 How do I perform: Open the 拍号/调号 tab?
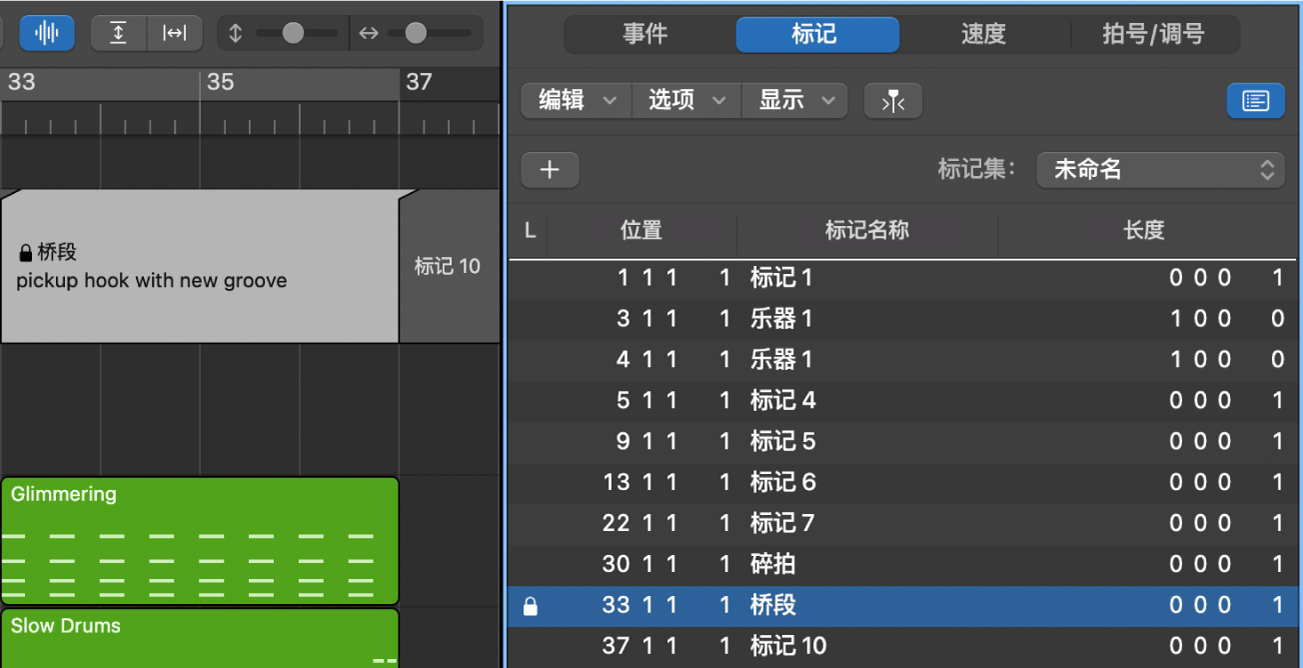1153,34
